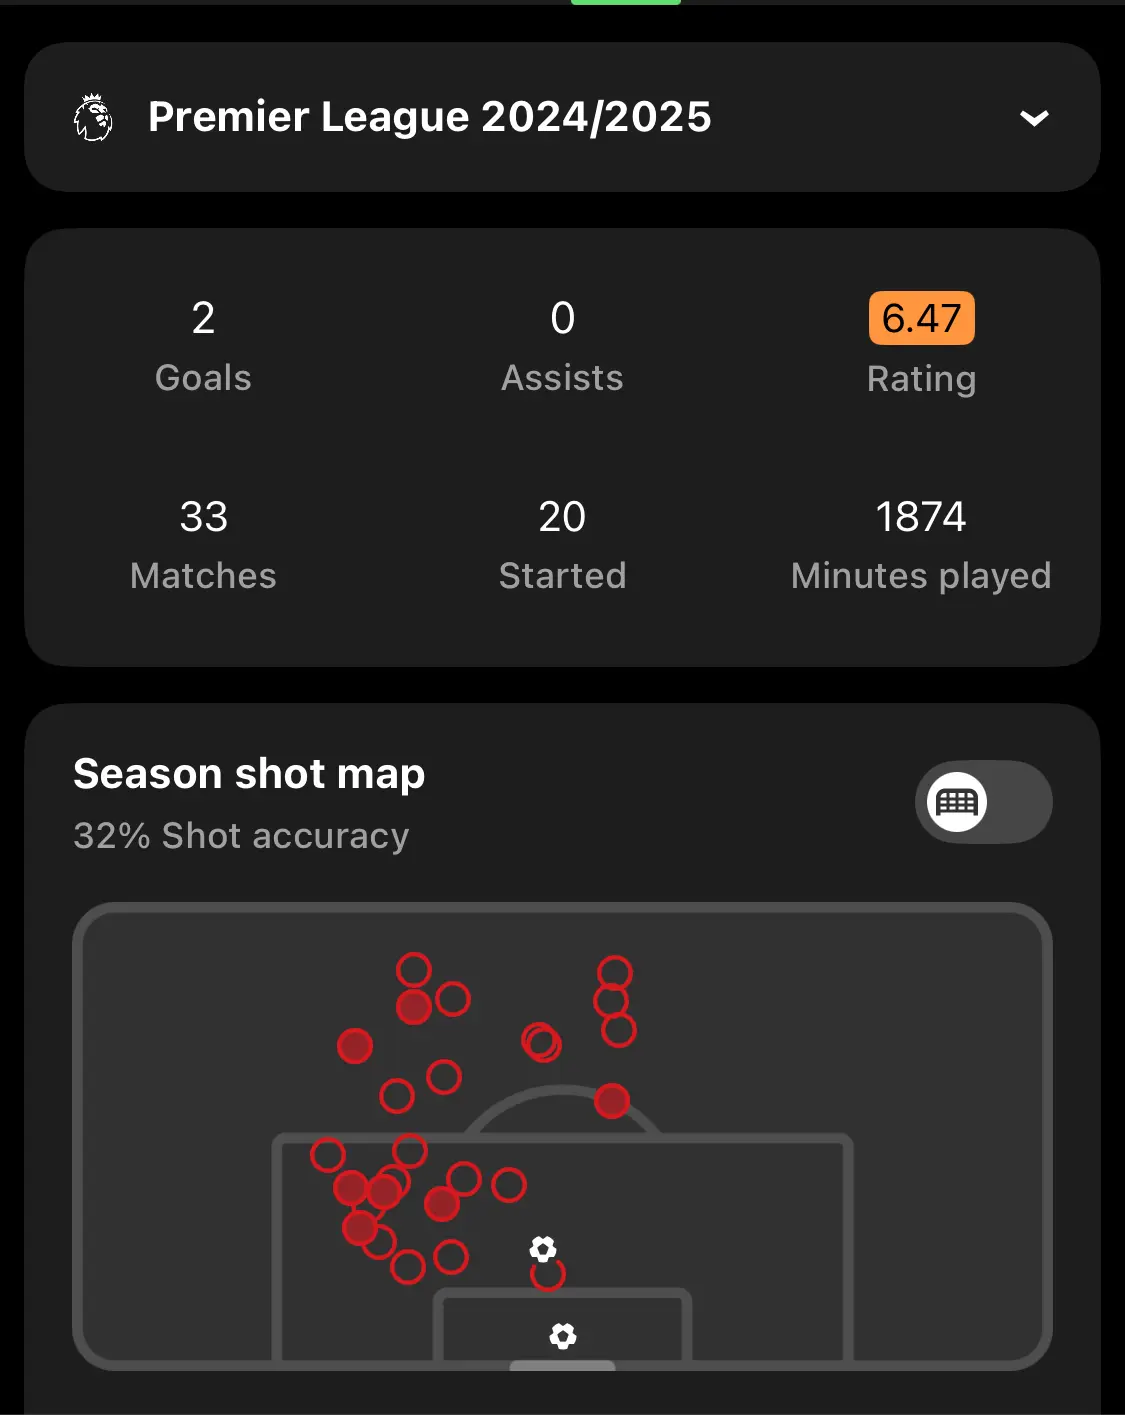Tap the 32% Shot accuracy label
The image size is (1125, 1415).
[x=241, y=835]
